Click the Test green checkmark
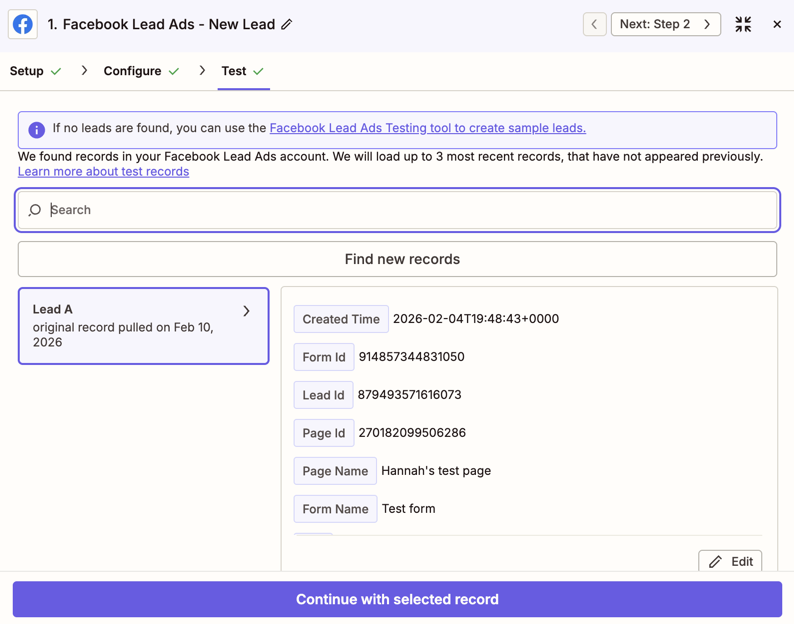The width and height of the screenshot is (794, 624). click(258, 71)
